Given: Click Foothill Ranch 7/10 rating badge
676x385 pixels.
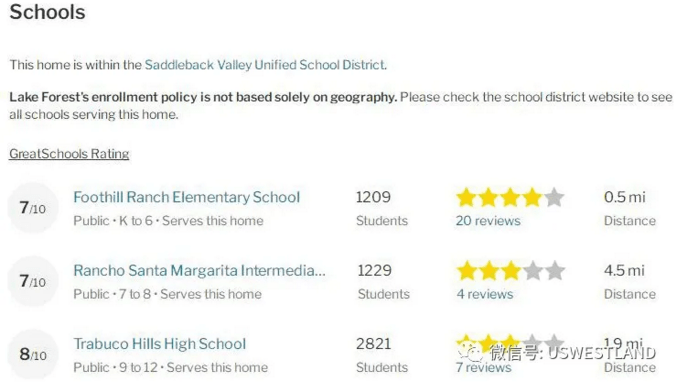Looking at the screenshot, I should (33, 208).
